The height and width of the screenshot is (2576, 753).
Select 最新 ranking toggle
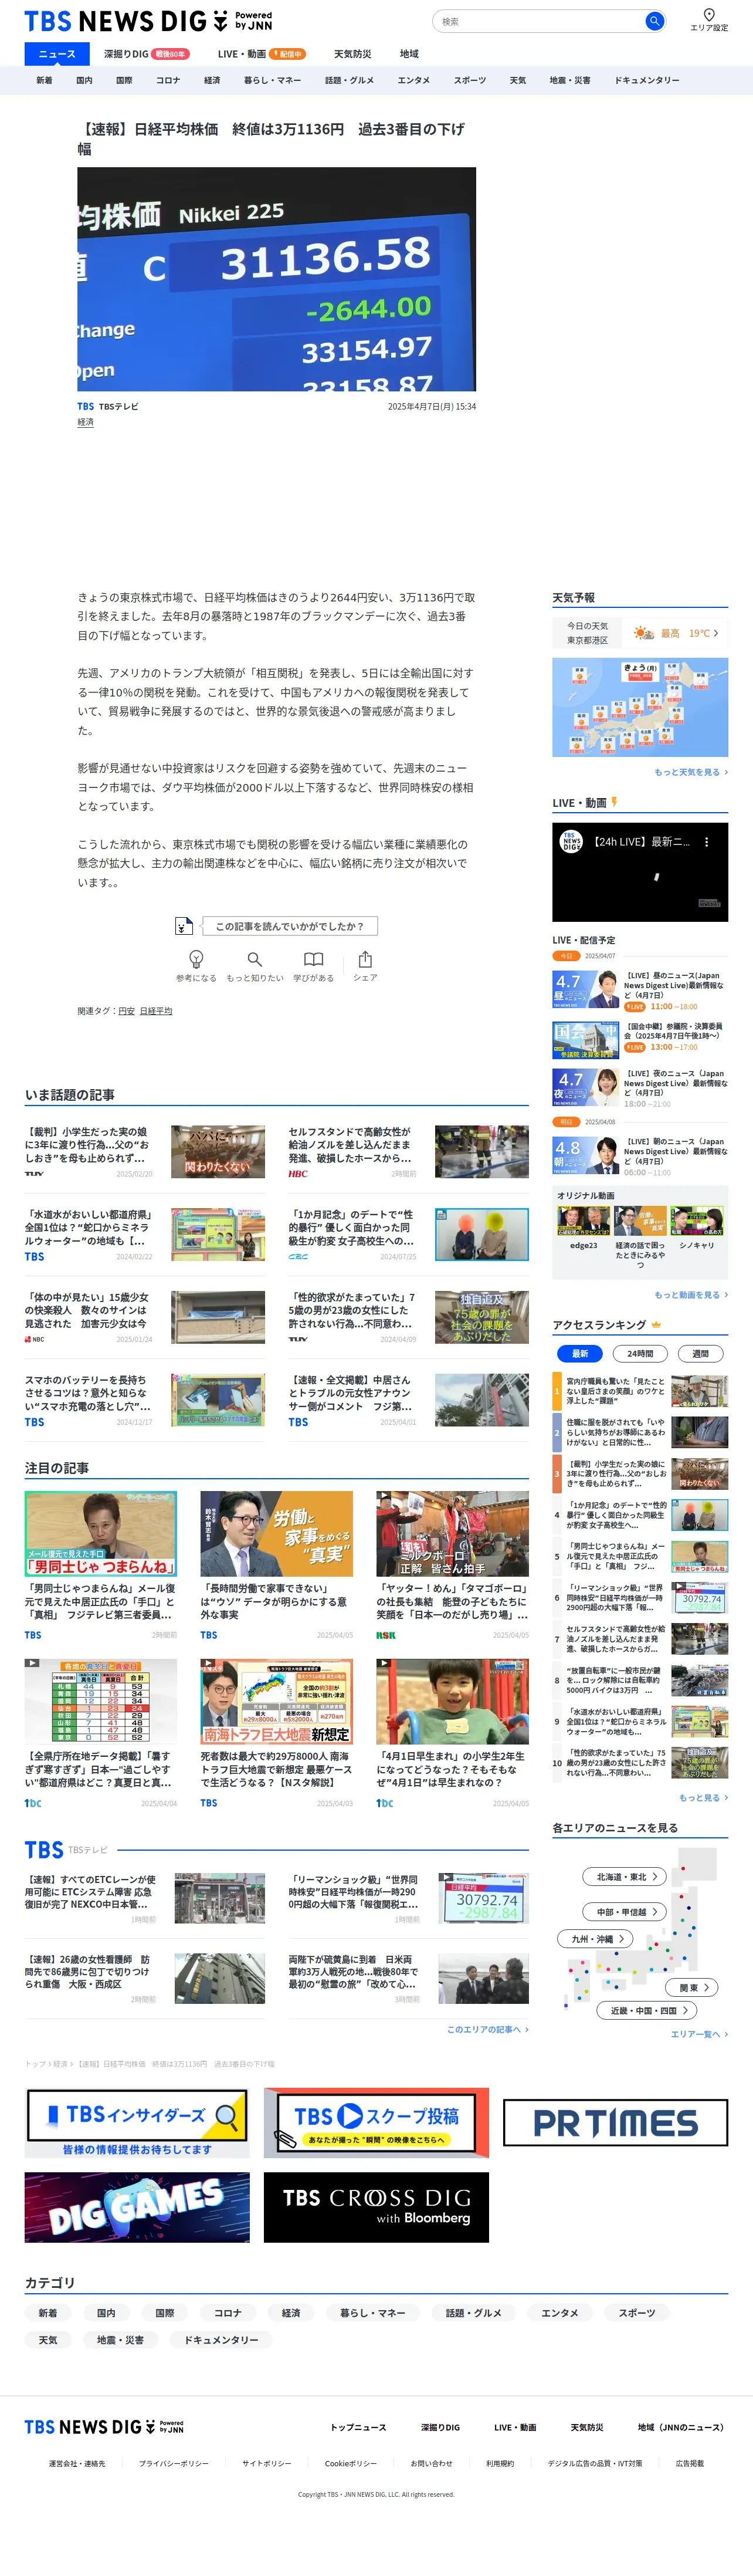point(580,1353)
